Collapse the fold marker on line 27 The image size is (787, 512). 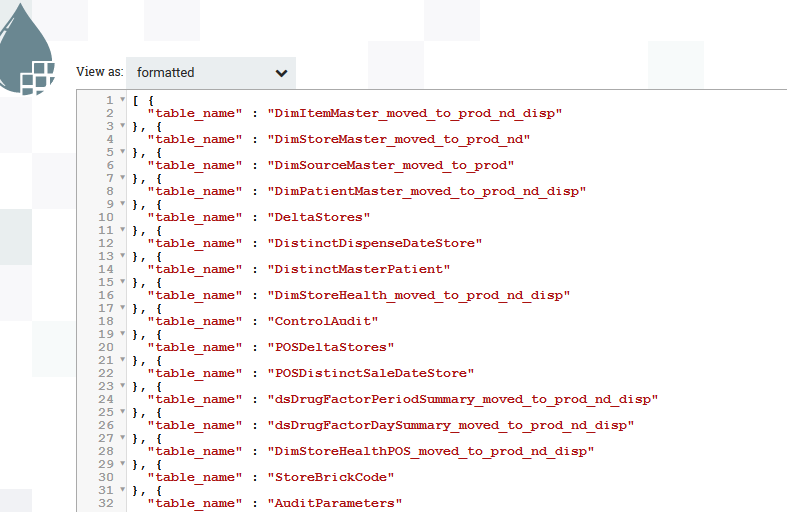pyautogui.click(x=122, y=438)
